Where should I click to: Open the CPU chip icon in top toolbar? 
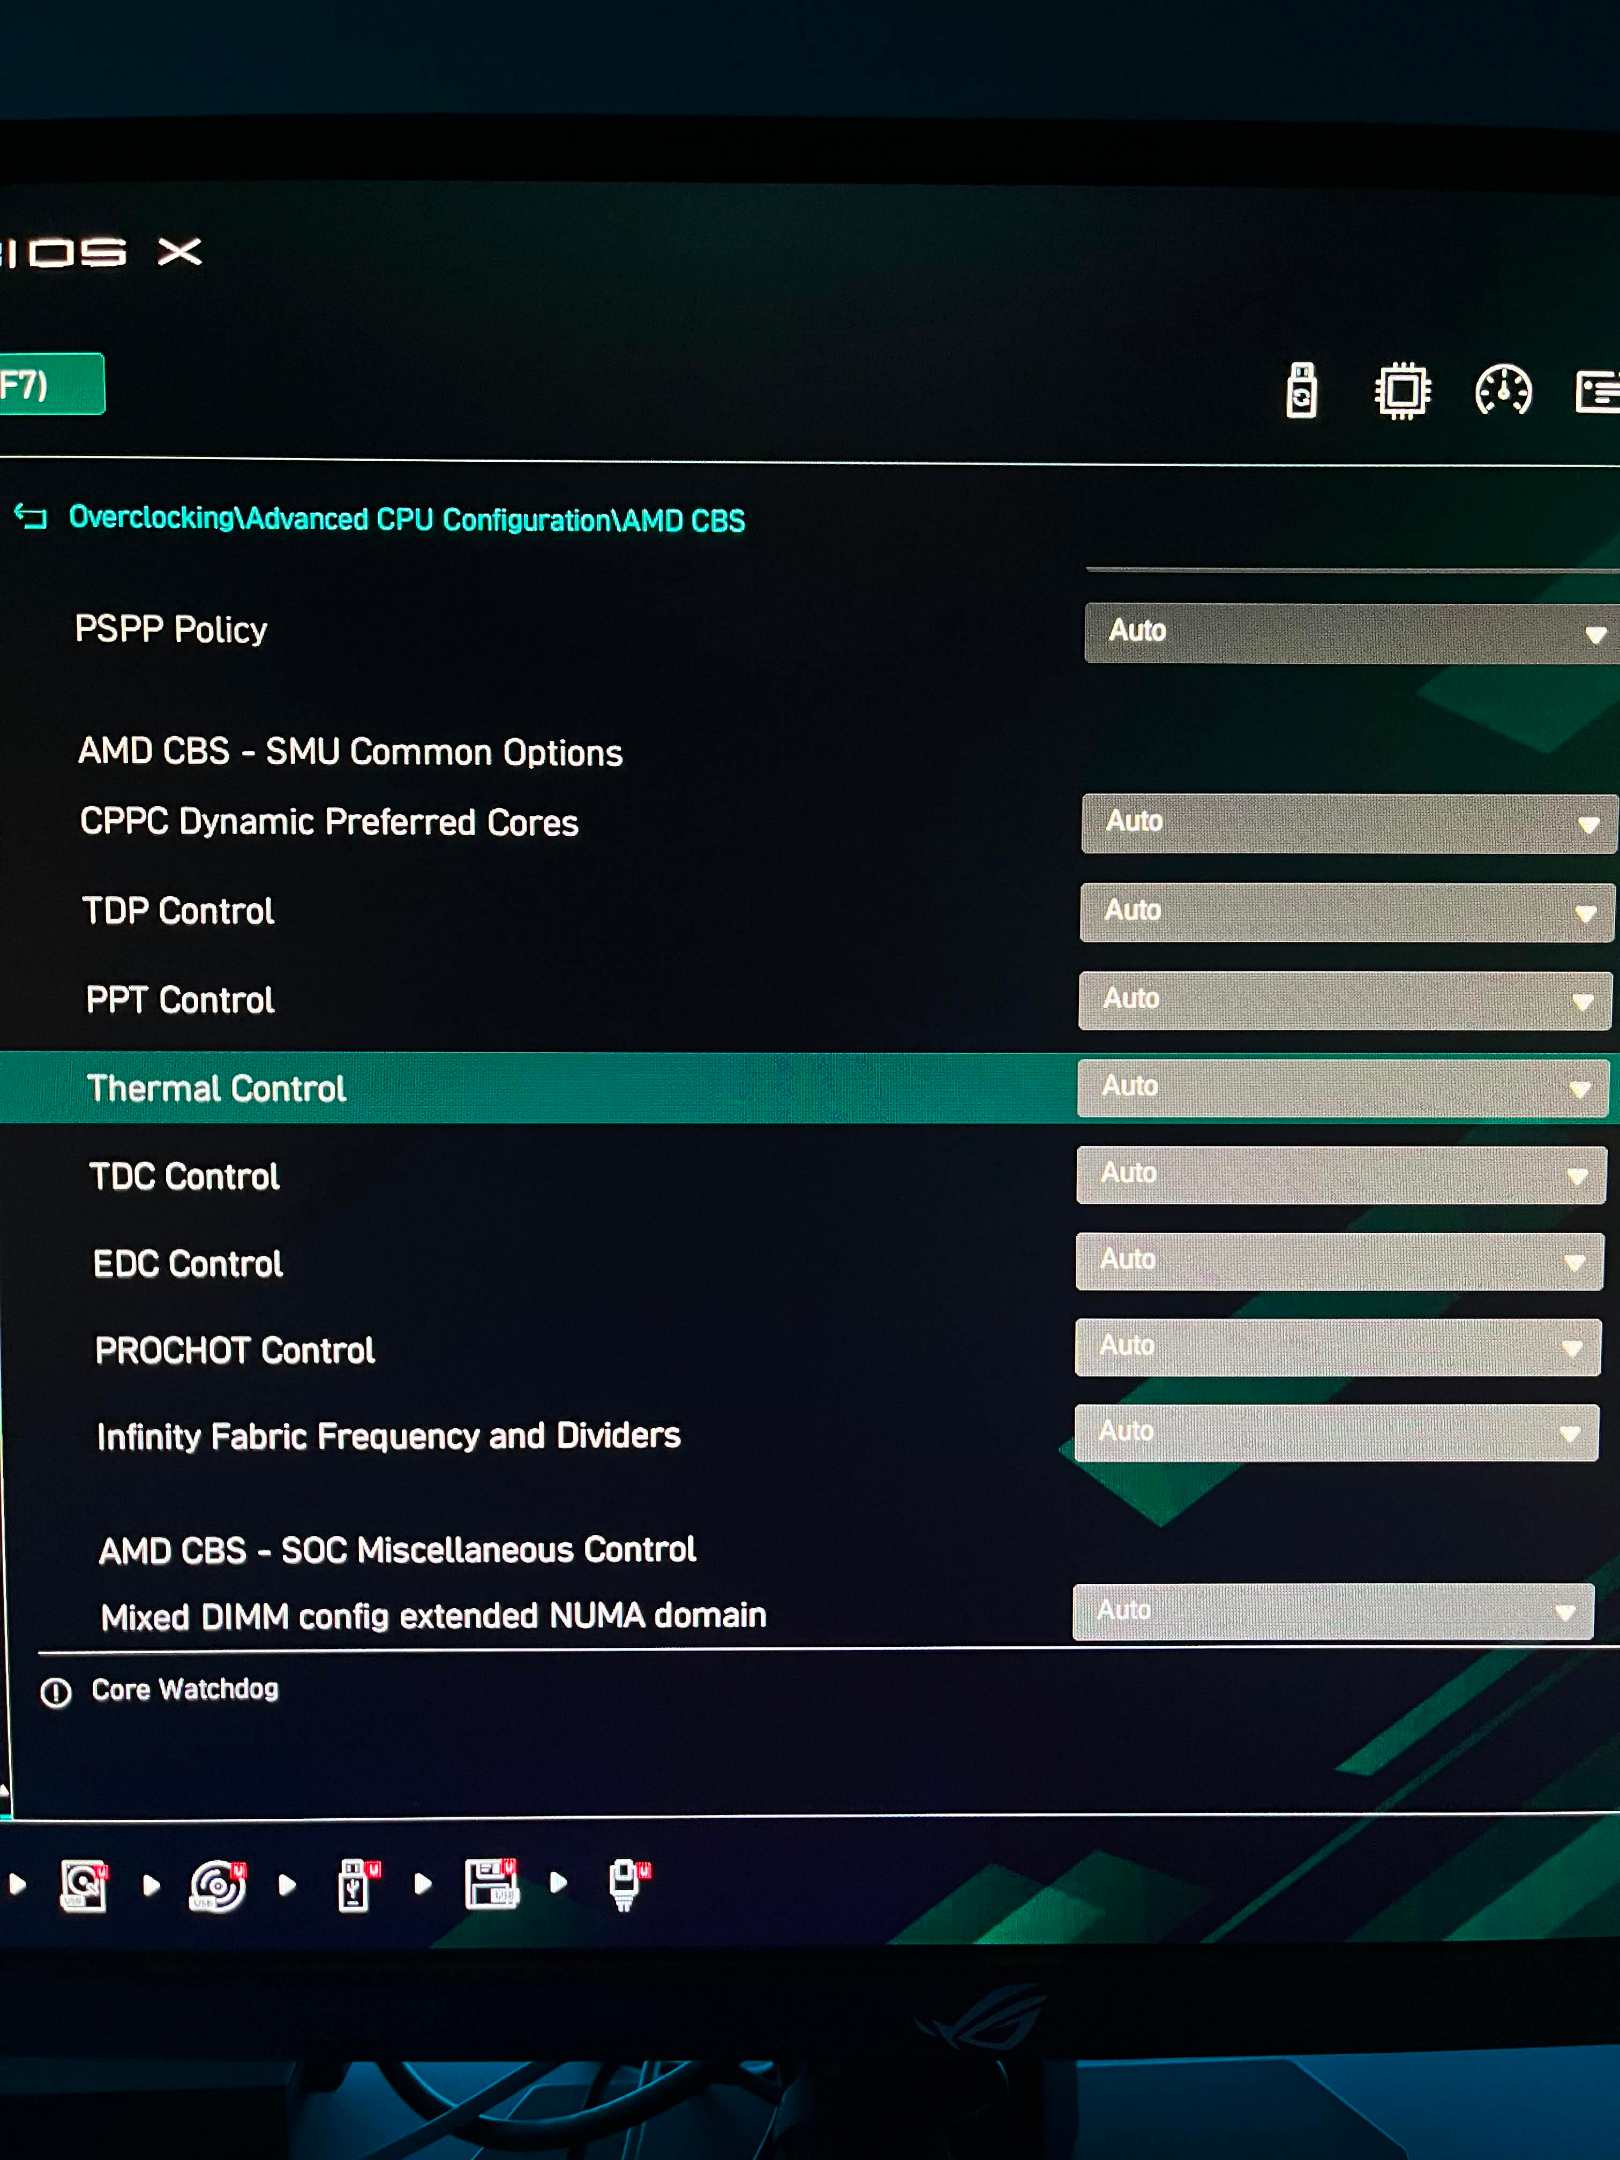[x=1402, y=390]
